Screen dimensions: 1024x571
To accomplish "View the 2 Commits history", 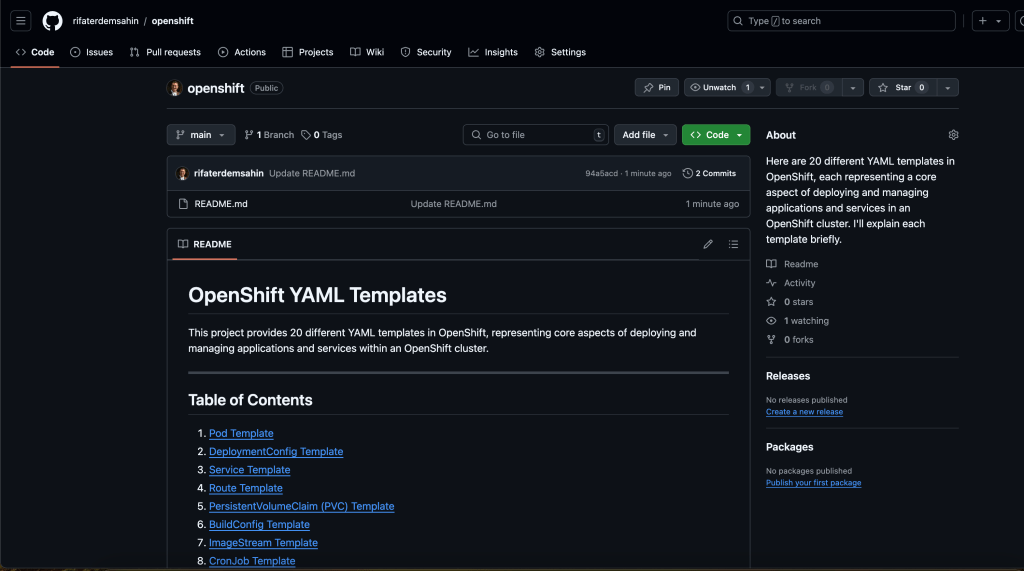I will coord(709,173).
